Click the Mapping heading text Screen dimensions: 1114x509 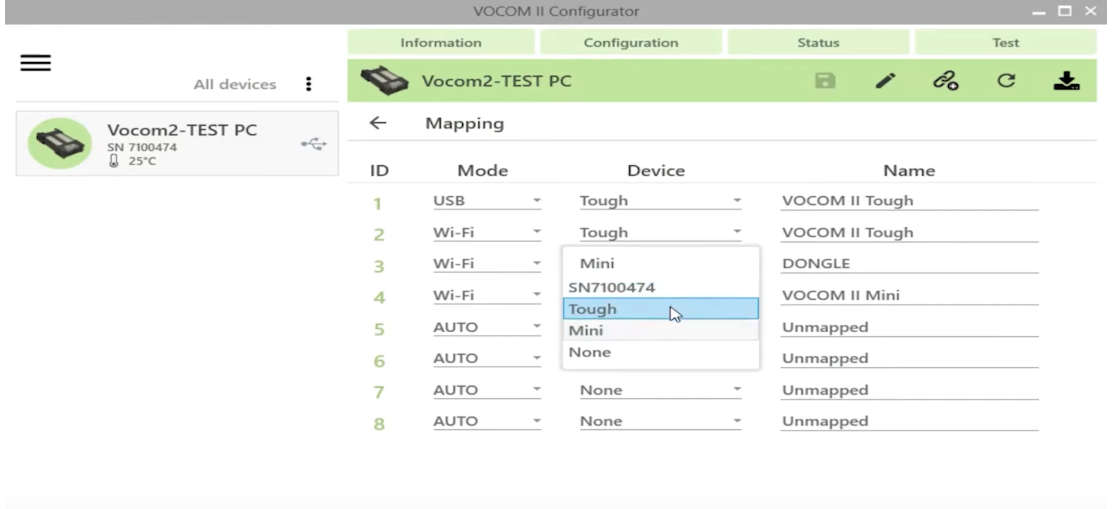click(x=465, y=123)
